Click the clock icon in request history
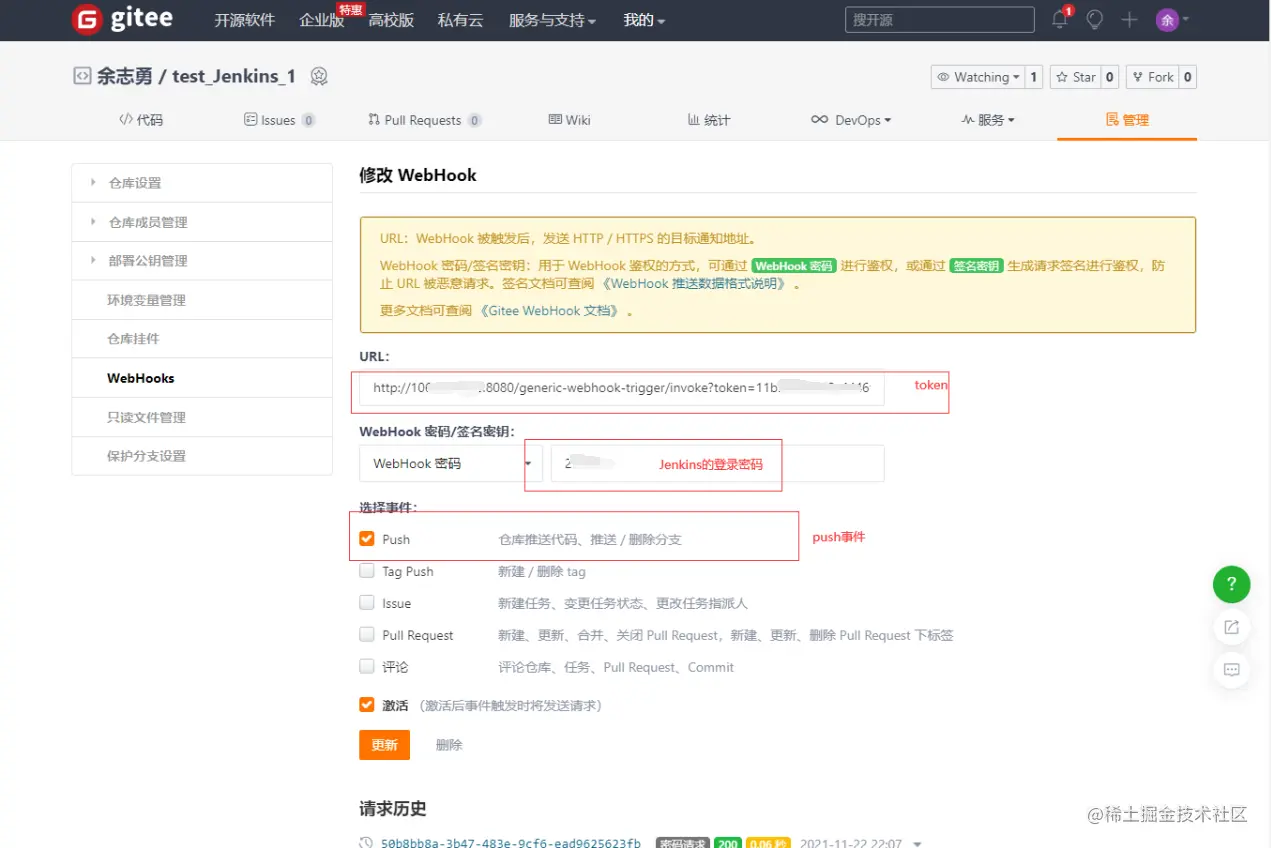 coord(366,842)
